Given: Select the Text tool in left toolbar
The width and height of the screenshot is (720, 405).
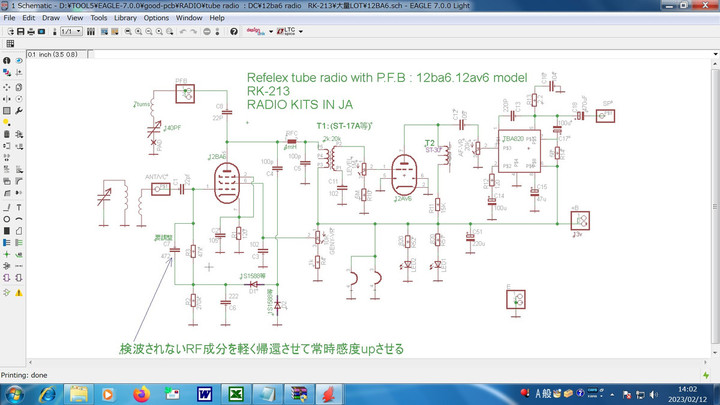Looking at the screenshot, I should [20, 206].
